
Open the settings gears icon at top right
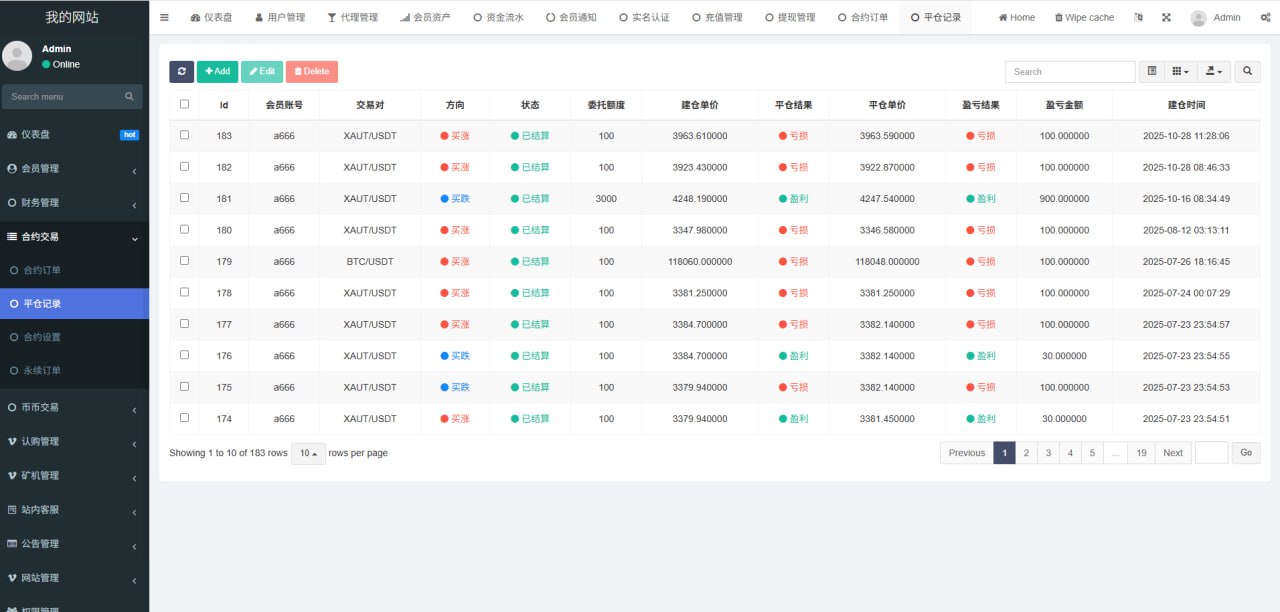click(1266, 17)
